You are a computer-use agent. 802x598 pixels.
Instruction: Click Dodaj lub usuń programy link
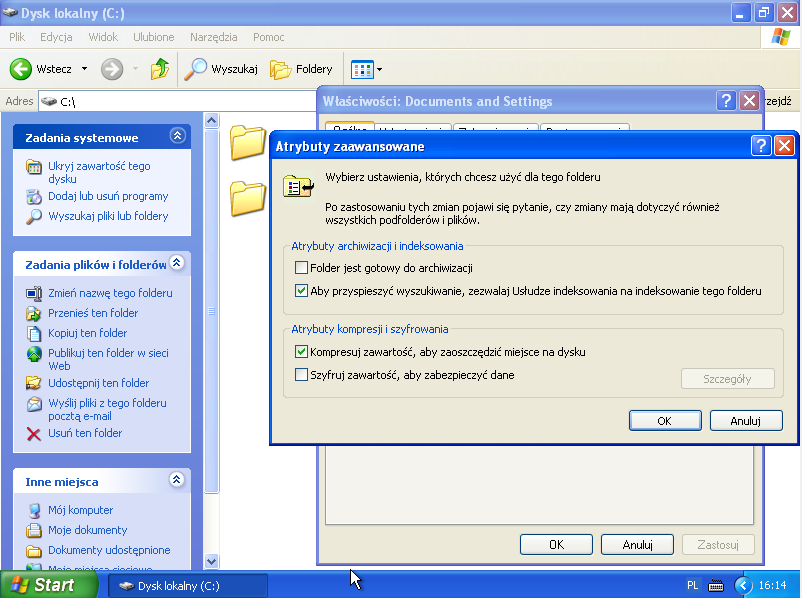click(108, 196)
